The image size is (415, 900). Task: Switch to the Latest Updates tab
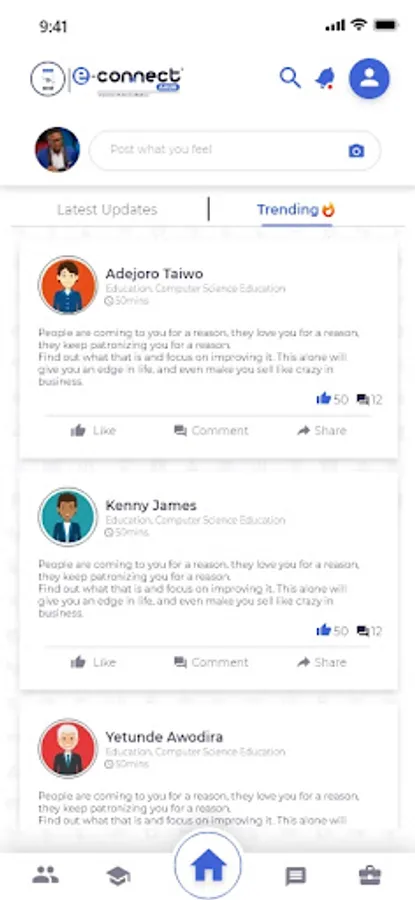(x=107, y=210)
